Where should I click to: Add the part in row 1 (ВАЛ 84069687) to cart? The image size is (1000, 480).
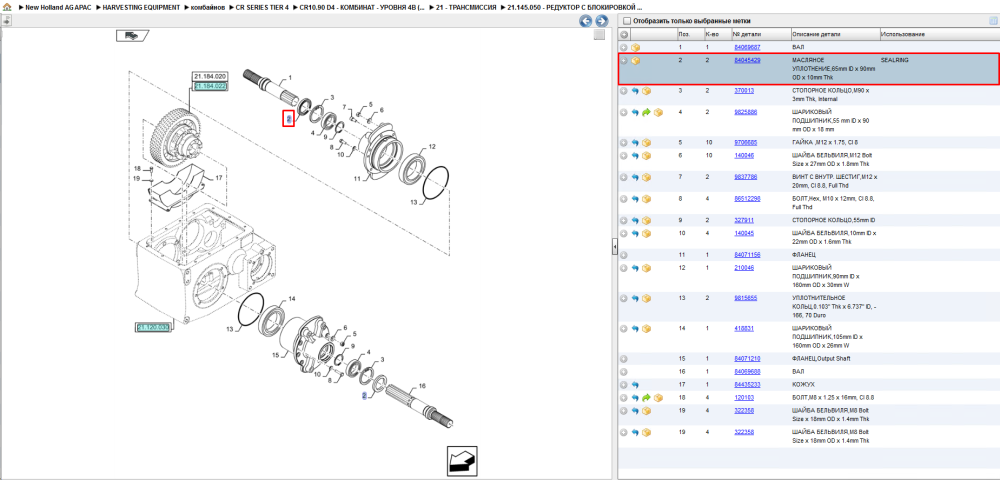click(635, 48)
